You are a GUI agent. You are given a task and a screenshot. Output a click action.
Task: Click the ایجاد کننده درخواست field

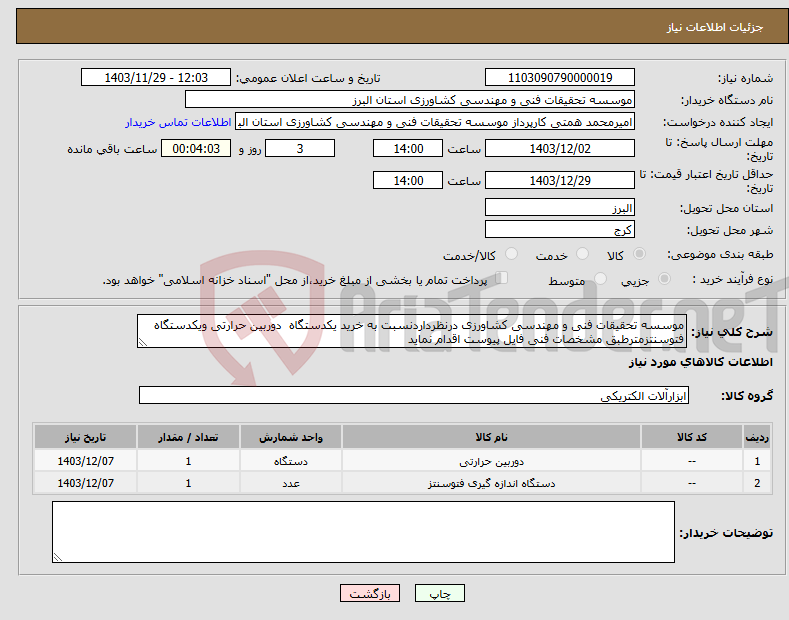(435, 122)
